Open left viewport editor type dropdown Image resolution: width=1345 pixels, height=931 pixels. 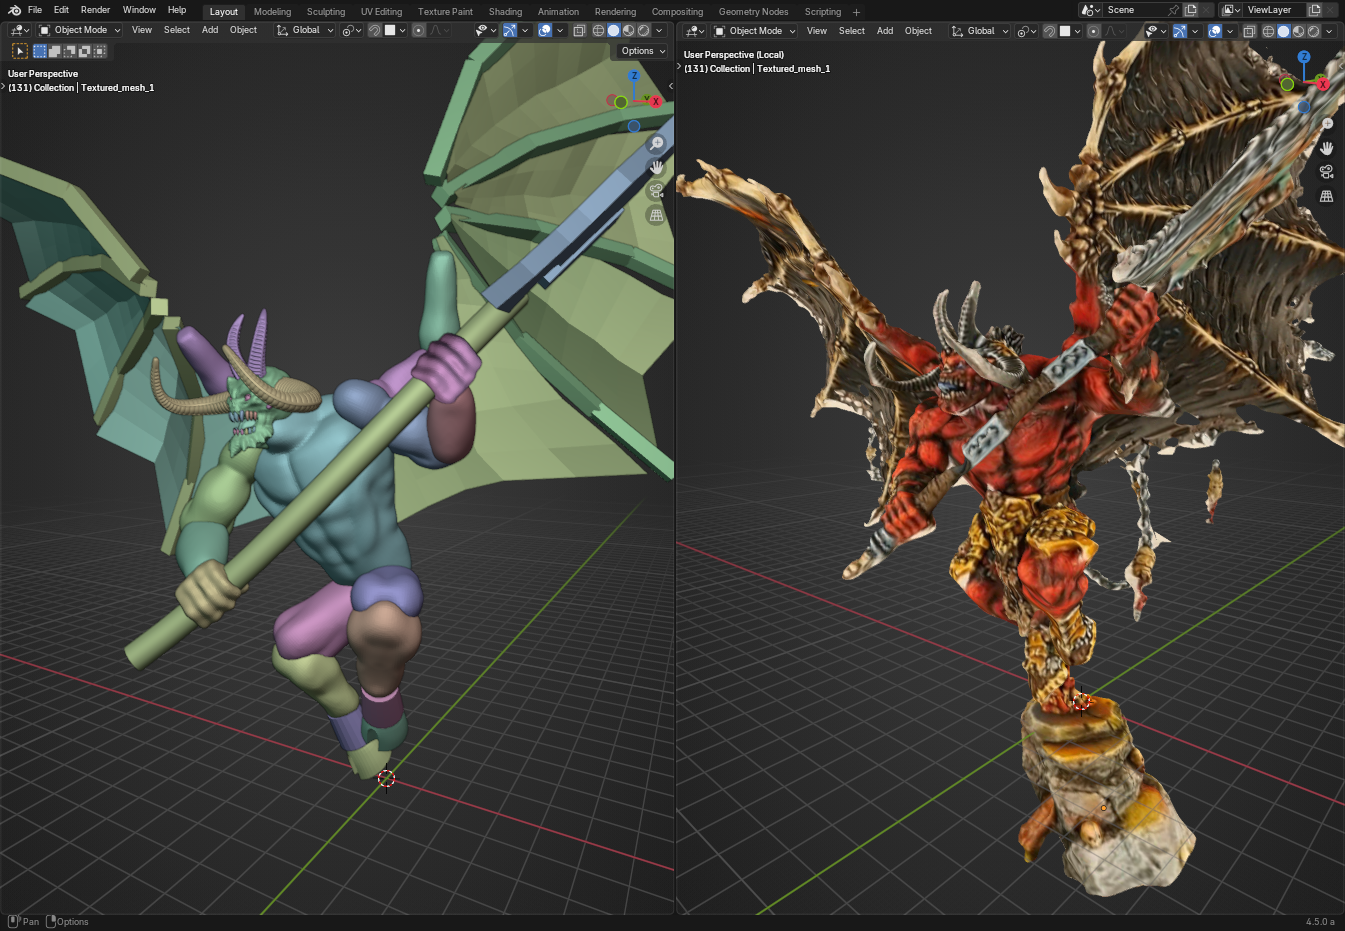click(19, 30)
